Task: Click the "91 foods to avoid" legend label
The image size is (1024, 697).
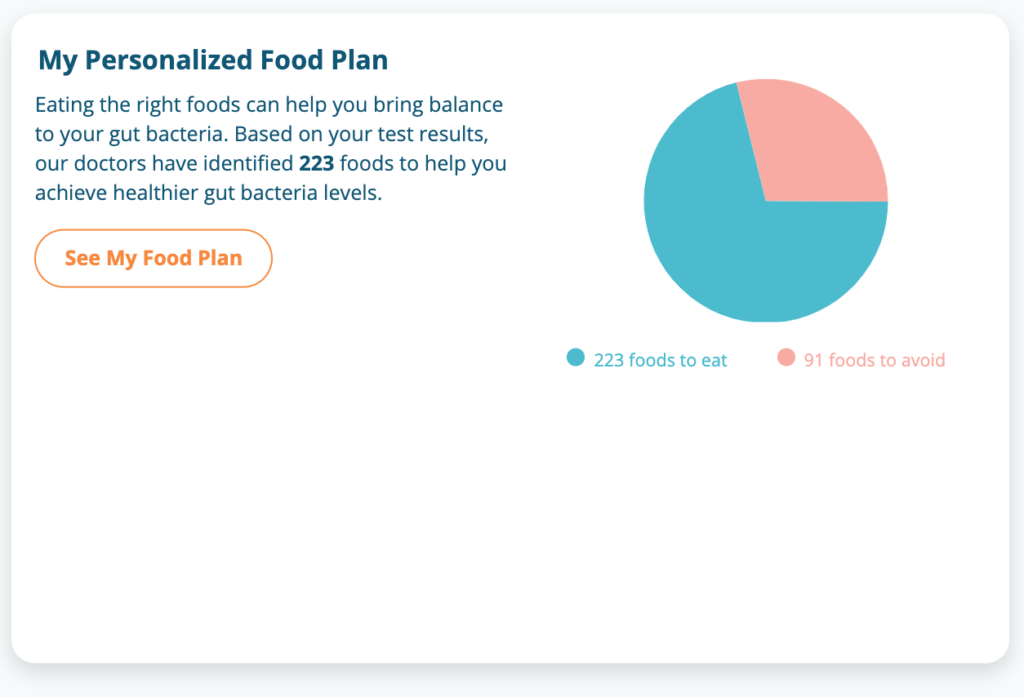Action: pos(874,360)
